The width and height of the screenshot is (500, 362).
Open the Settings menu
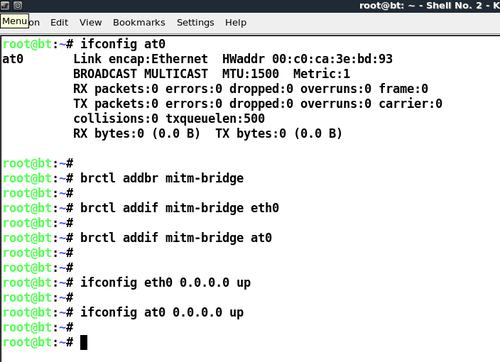(195, 23)
